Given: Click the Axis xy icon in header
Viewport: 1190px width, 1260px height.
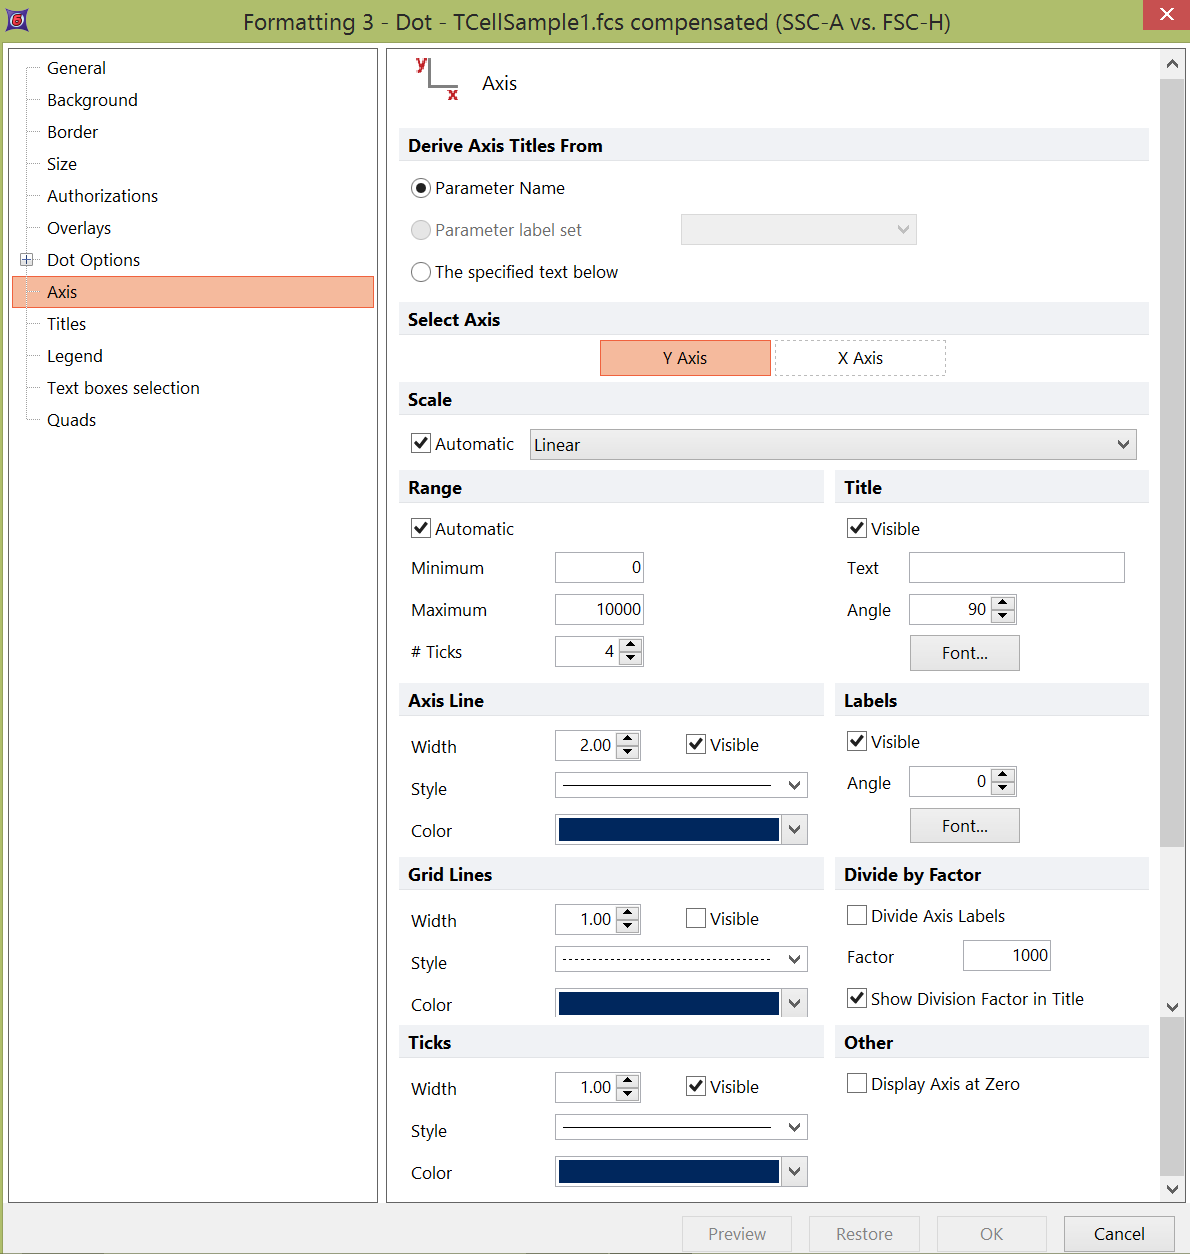Looking at the screenshot, I should pos(437,80).
